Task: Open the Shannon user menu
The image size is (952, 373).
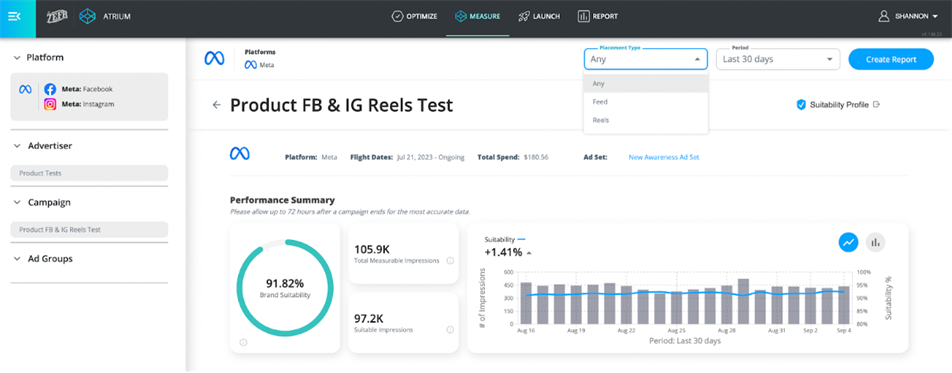Action: click(x=908, y=16)
